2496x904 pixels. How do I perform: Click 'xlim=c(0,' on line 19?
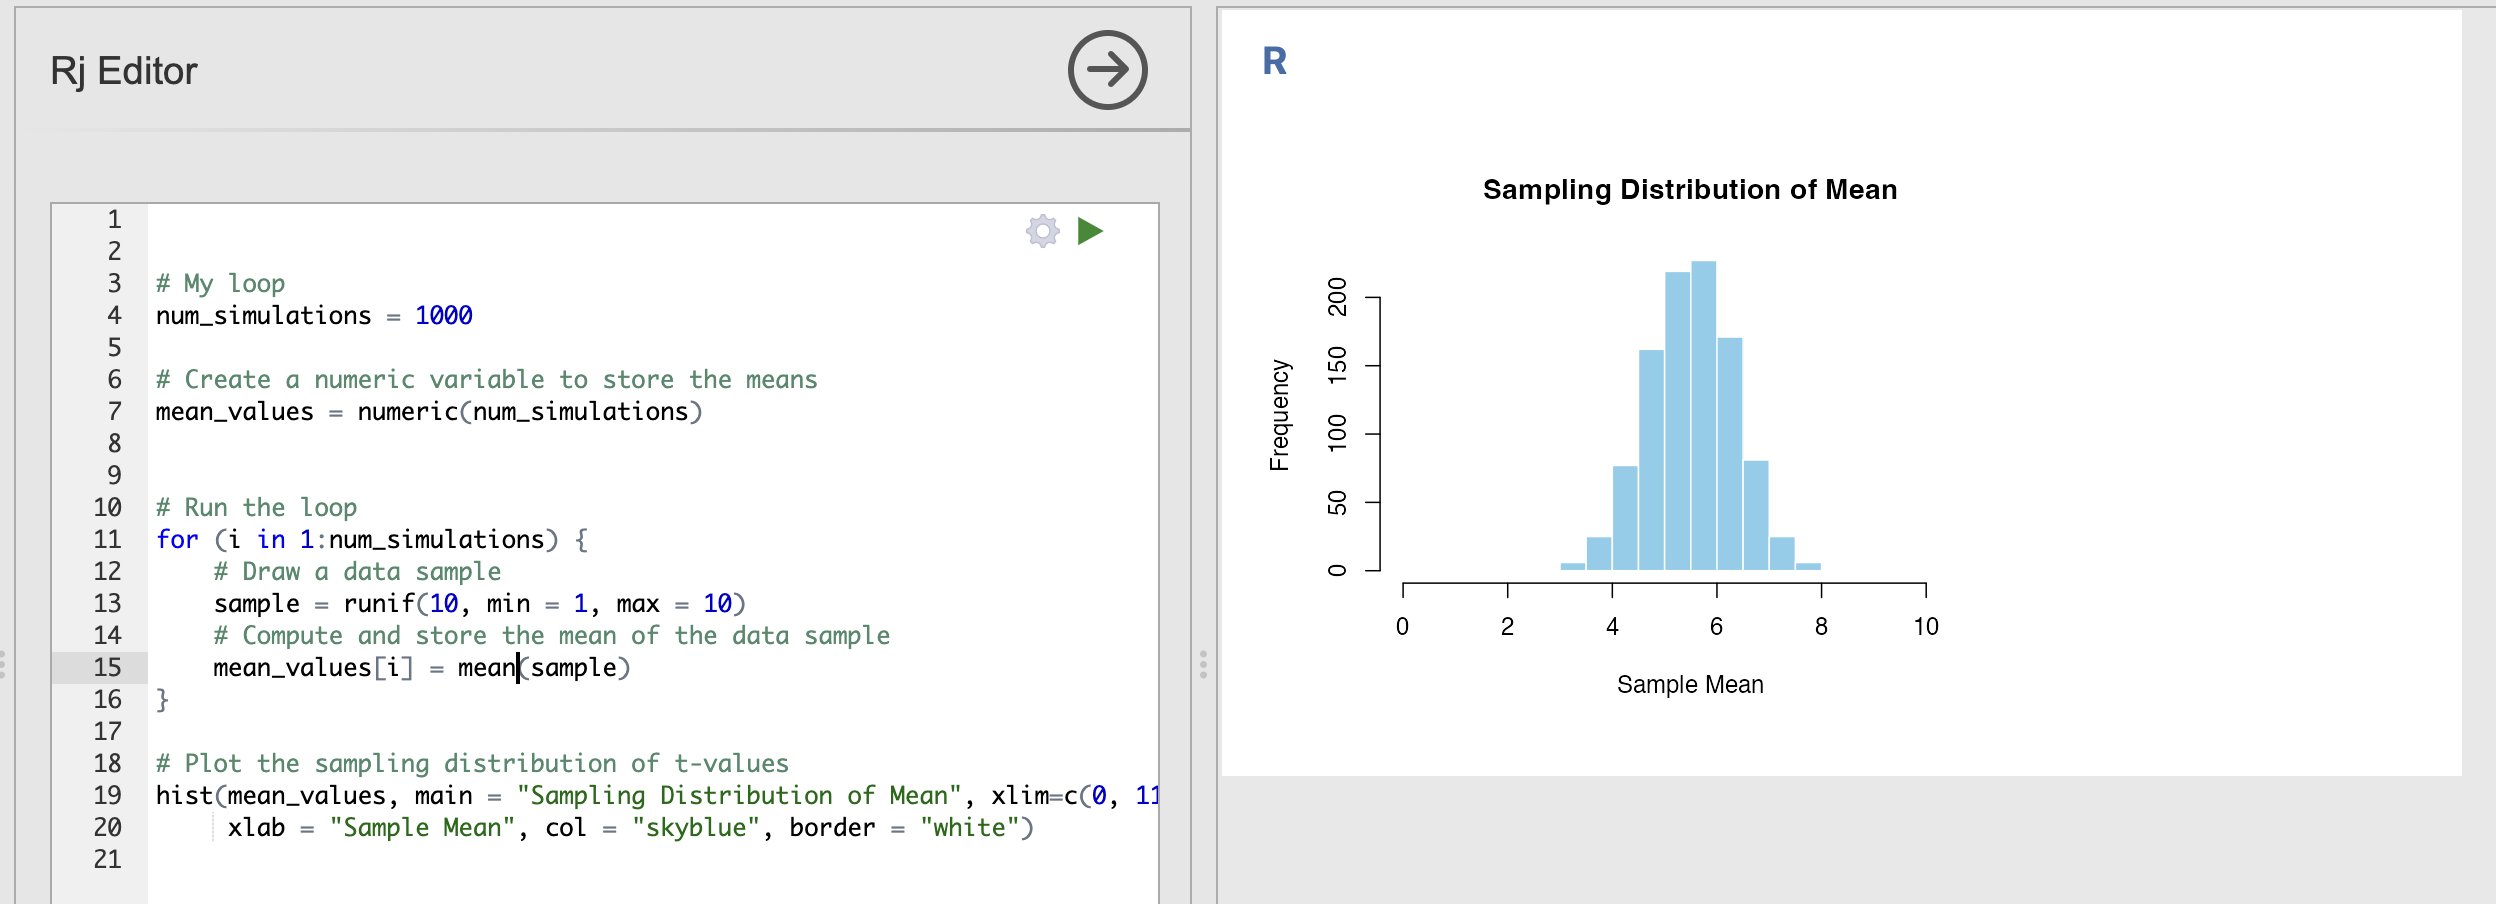click(1048, 796)
